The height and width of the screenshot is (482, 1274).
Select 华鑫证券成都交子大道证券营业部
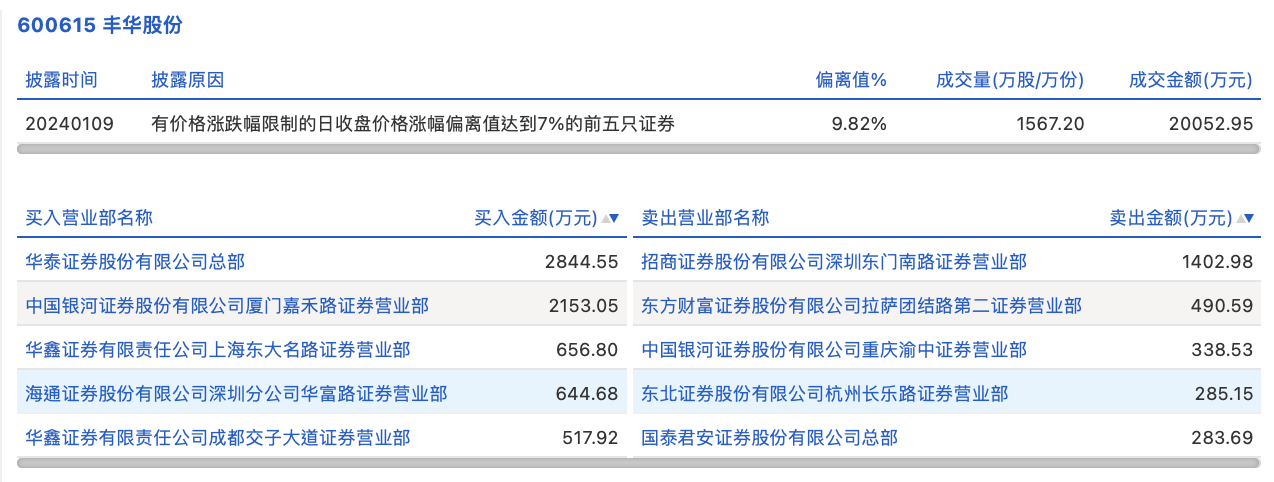[218, 437]
